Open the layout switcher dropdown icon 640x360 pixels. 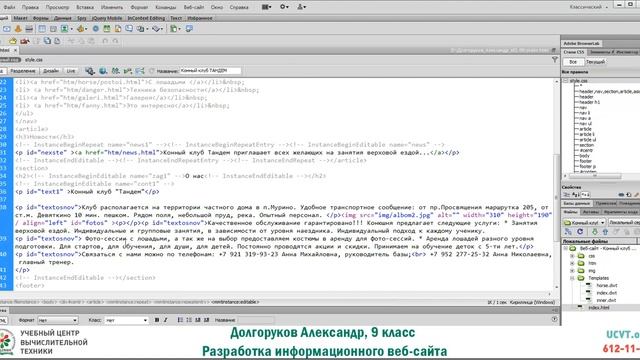[x=267, y=7]
